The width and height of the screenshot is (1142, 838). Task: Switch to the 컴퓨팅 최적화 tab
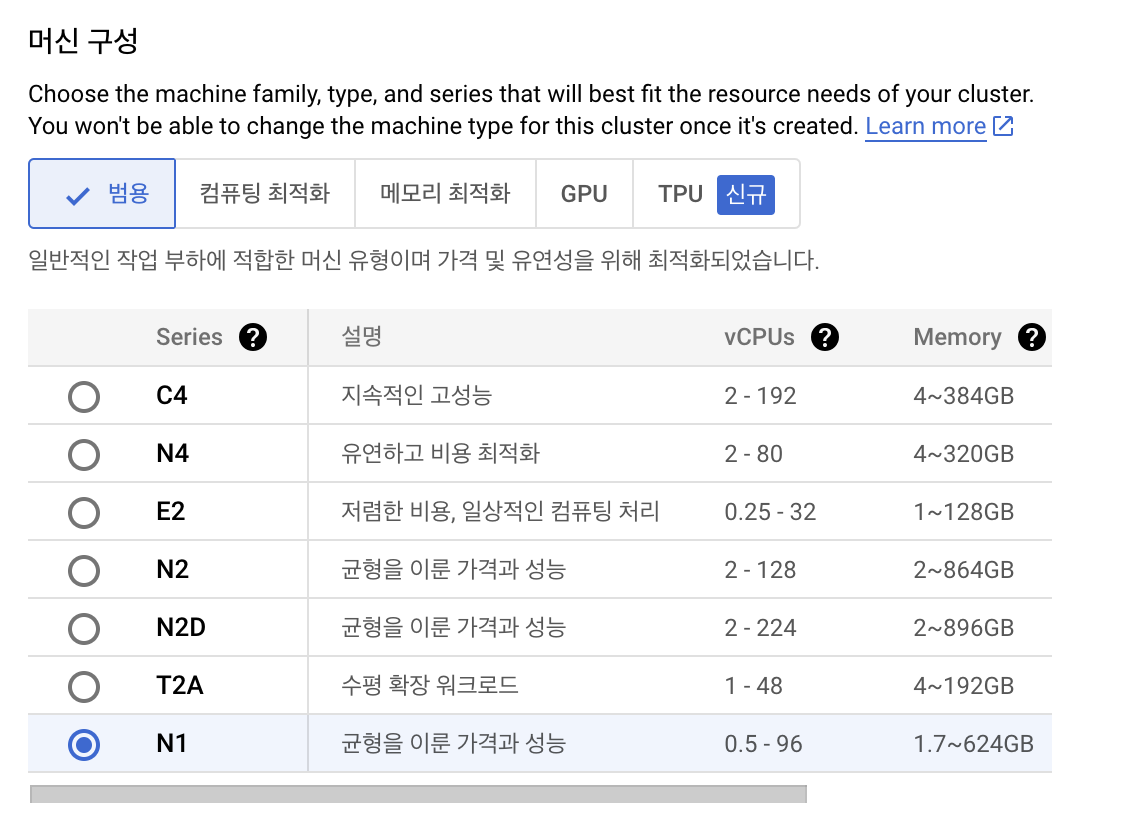click(264, 194)
